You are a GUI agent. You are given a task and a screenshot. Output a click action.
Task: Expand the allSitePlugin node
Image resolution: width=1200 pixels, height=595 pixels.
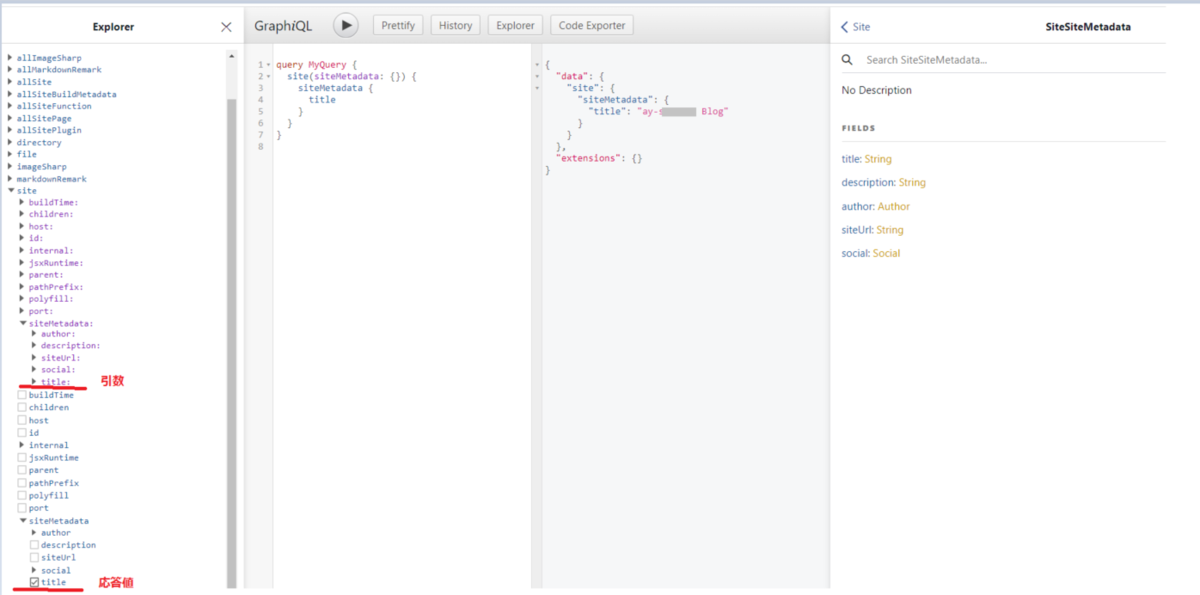[10, 130]
